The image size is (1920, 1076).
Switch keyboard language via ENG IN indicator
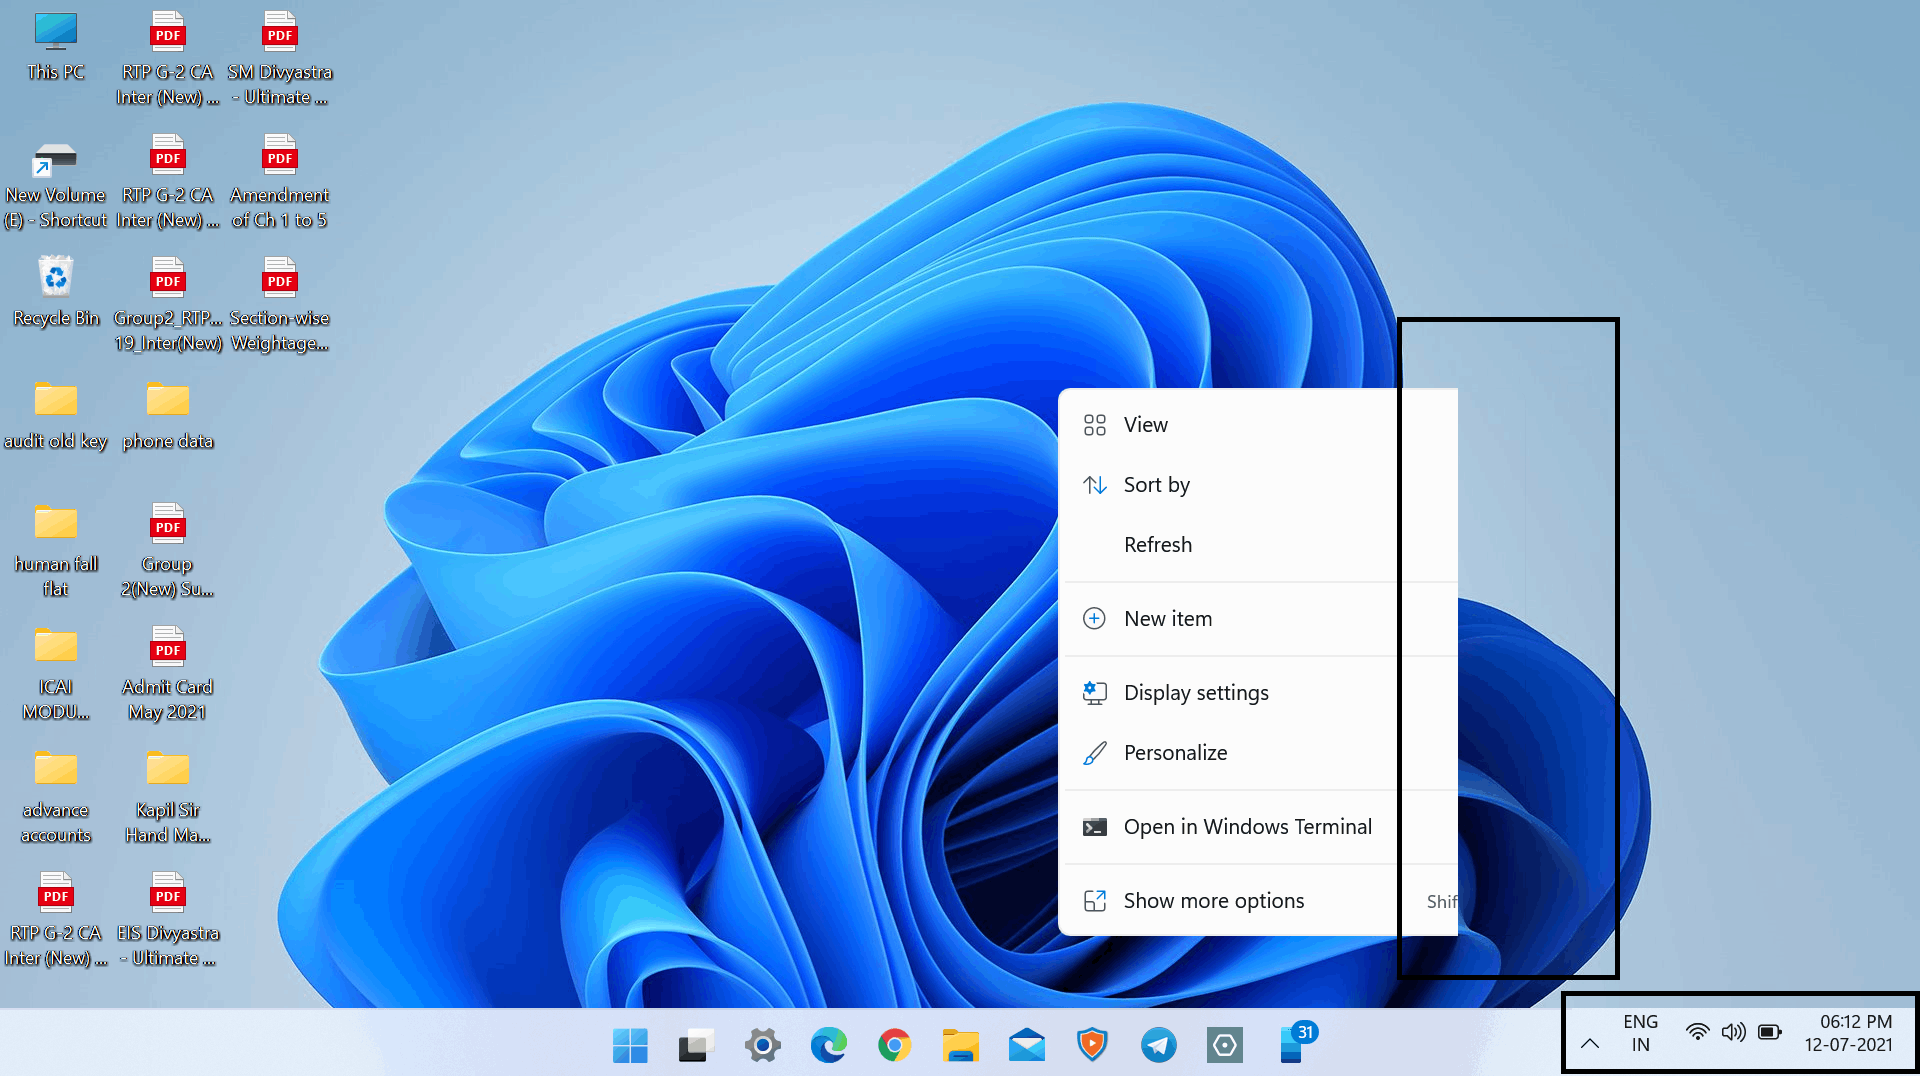[x=1639, y=1033]
